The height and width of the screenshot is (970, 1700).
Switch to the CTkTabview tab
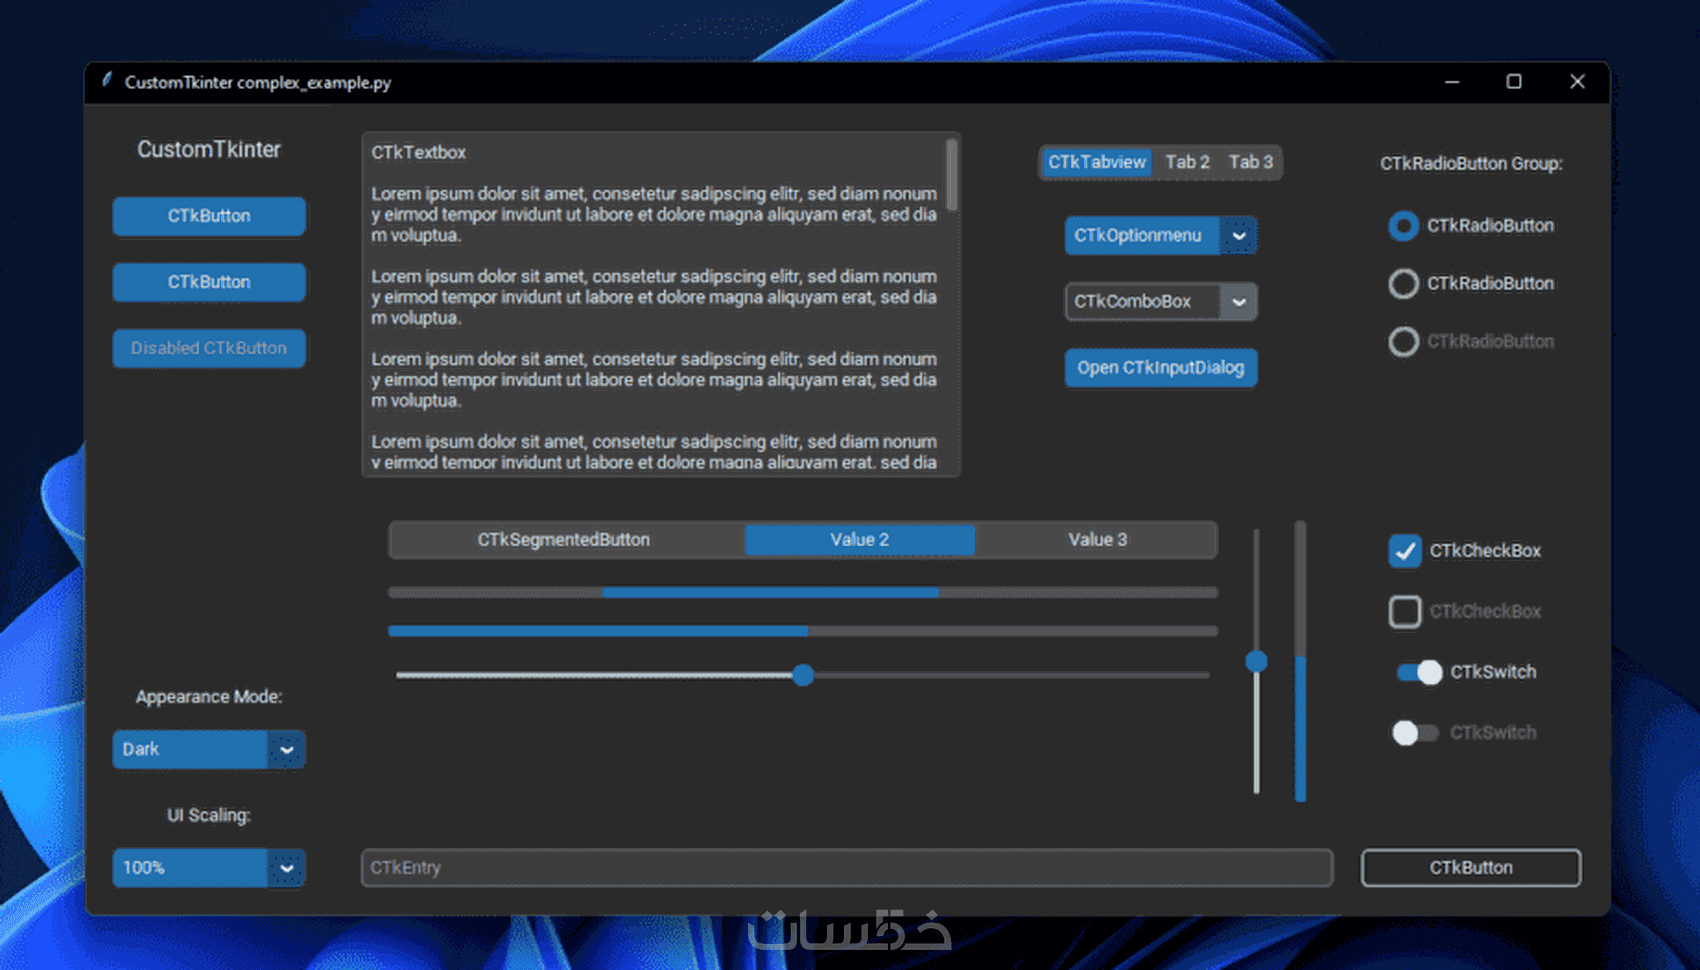(x=1097, y=162)
